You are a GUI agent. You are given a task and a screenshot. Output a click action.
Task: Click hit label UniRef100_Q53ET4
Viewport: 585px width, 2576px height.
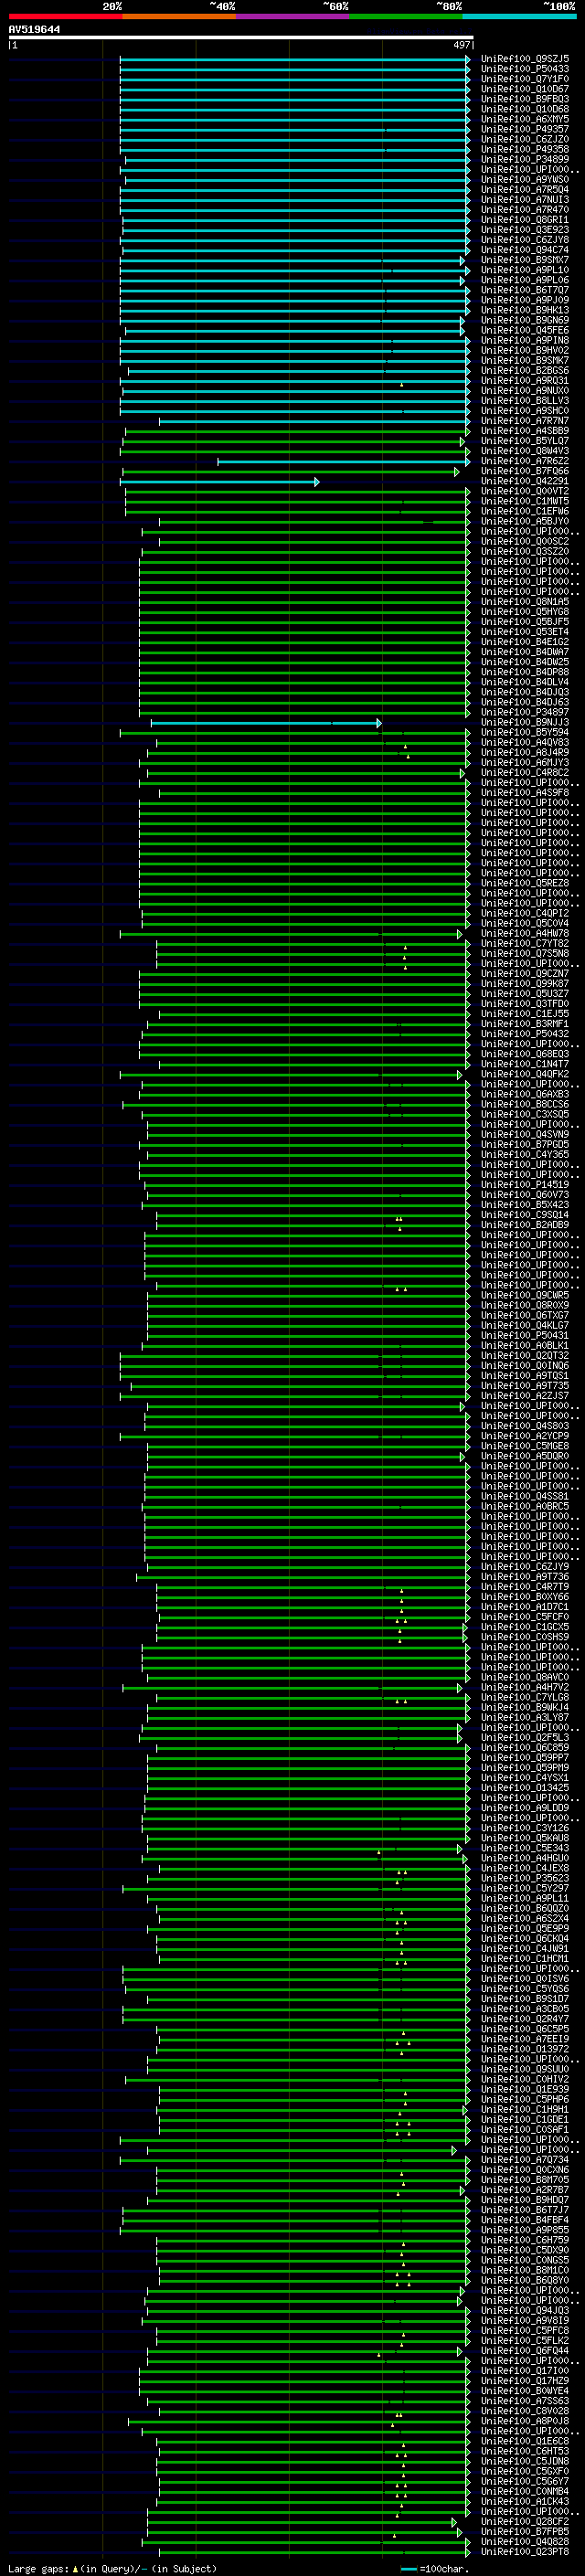[525, 632]
